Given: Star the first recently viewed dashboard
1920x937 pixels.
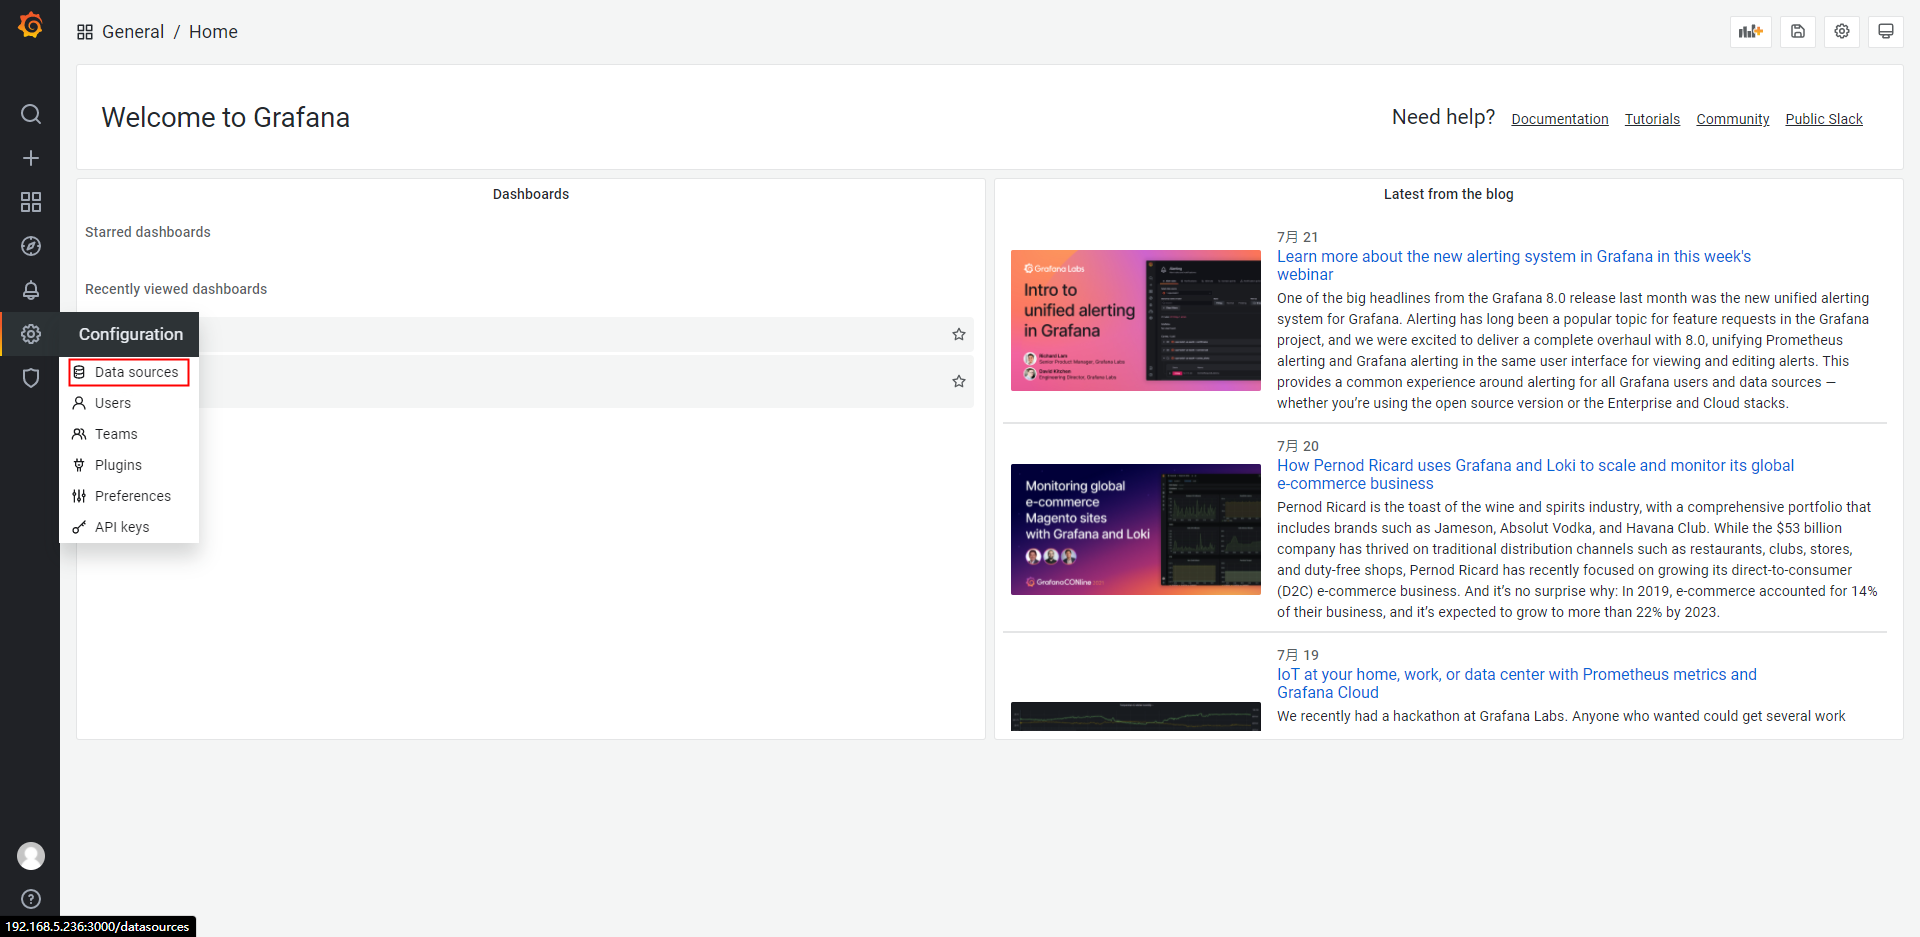Looking at the screenshot, I should 959,334.
